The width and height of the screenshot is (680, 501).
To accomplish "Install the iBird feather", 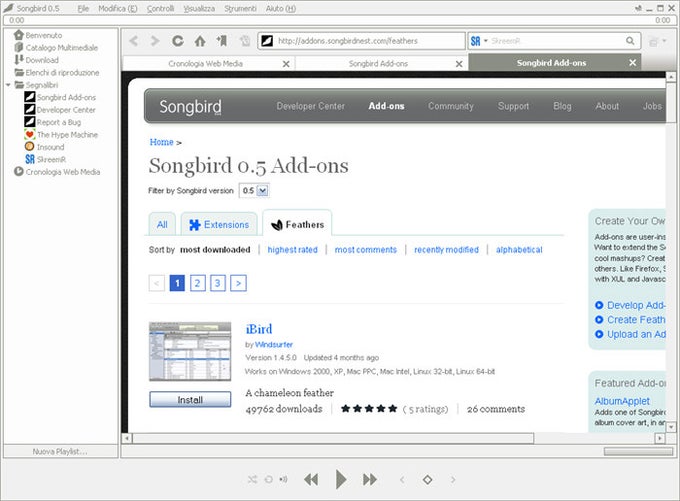I will pos(190,399).
